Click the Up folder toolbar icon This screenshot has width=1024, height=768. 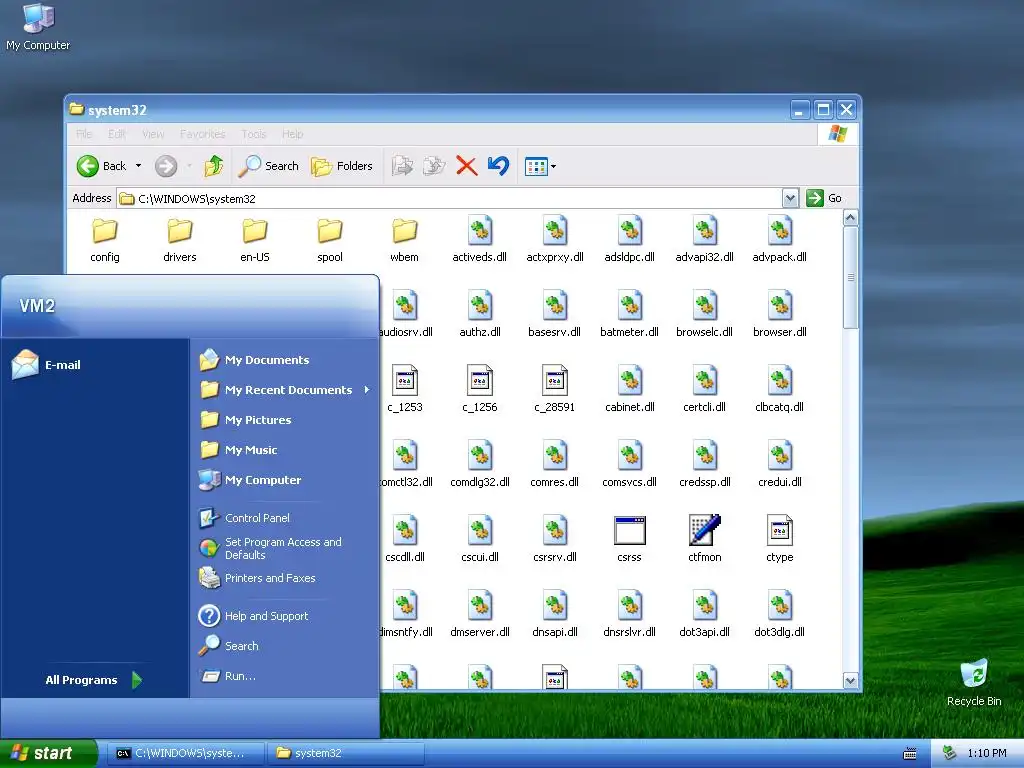[x=214, y=166]
